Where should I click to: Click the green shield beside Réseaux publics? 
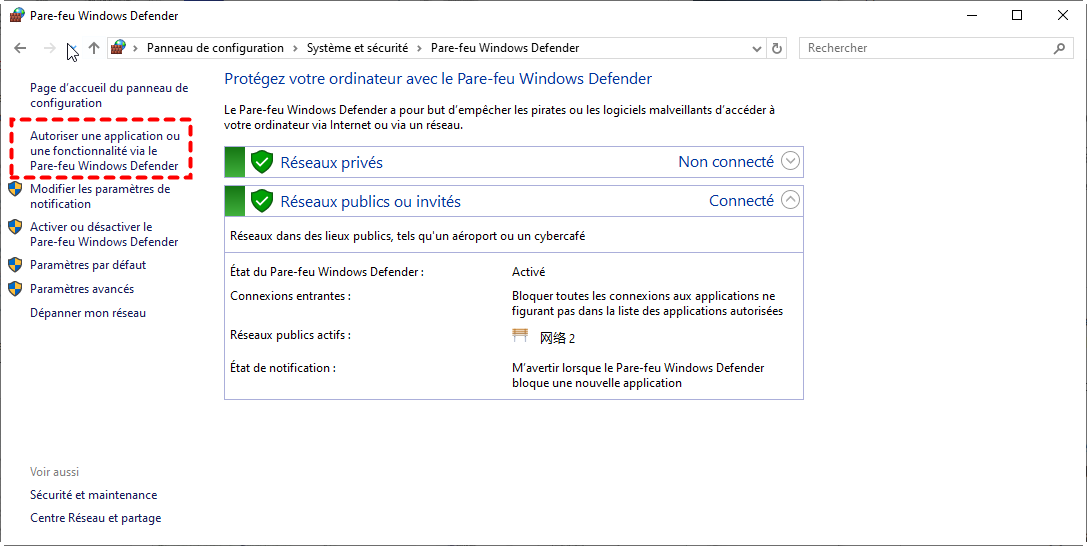click(x=262, y=201)
